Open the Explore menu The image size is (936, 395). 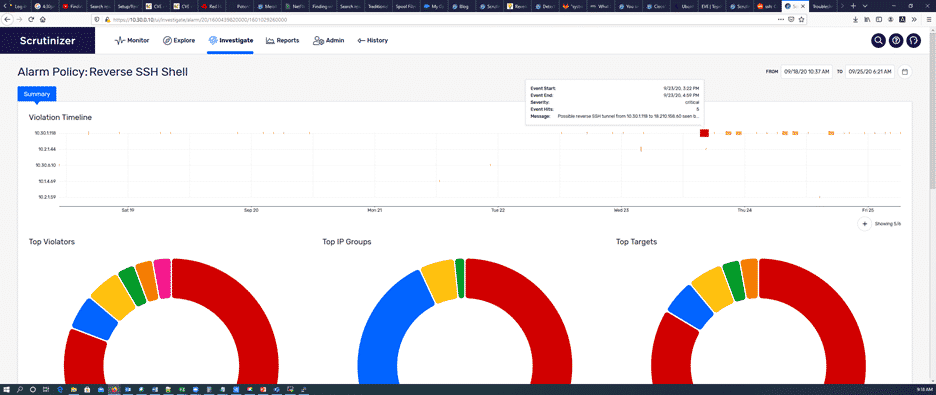(179, 41)
